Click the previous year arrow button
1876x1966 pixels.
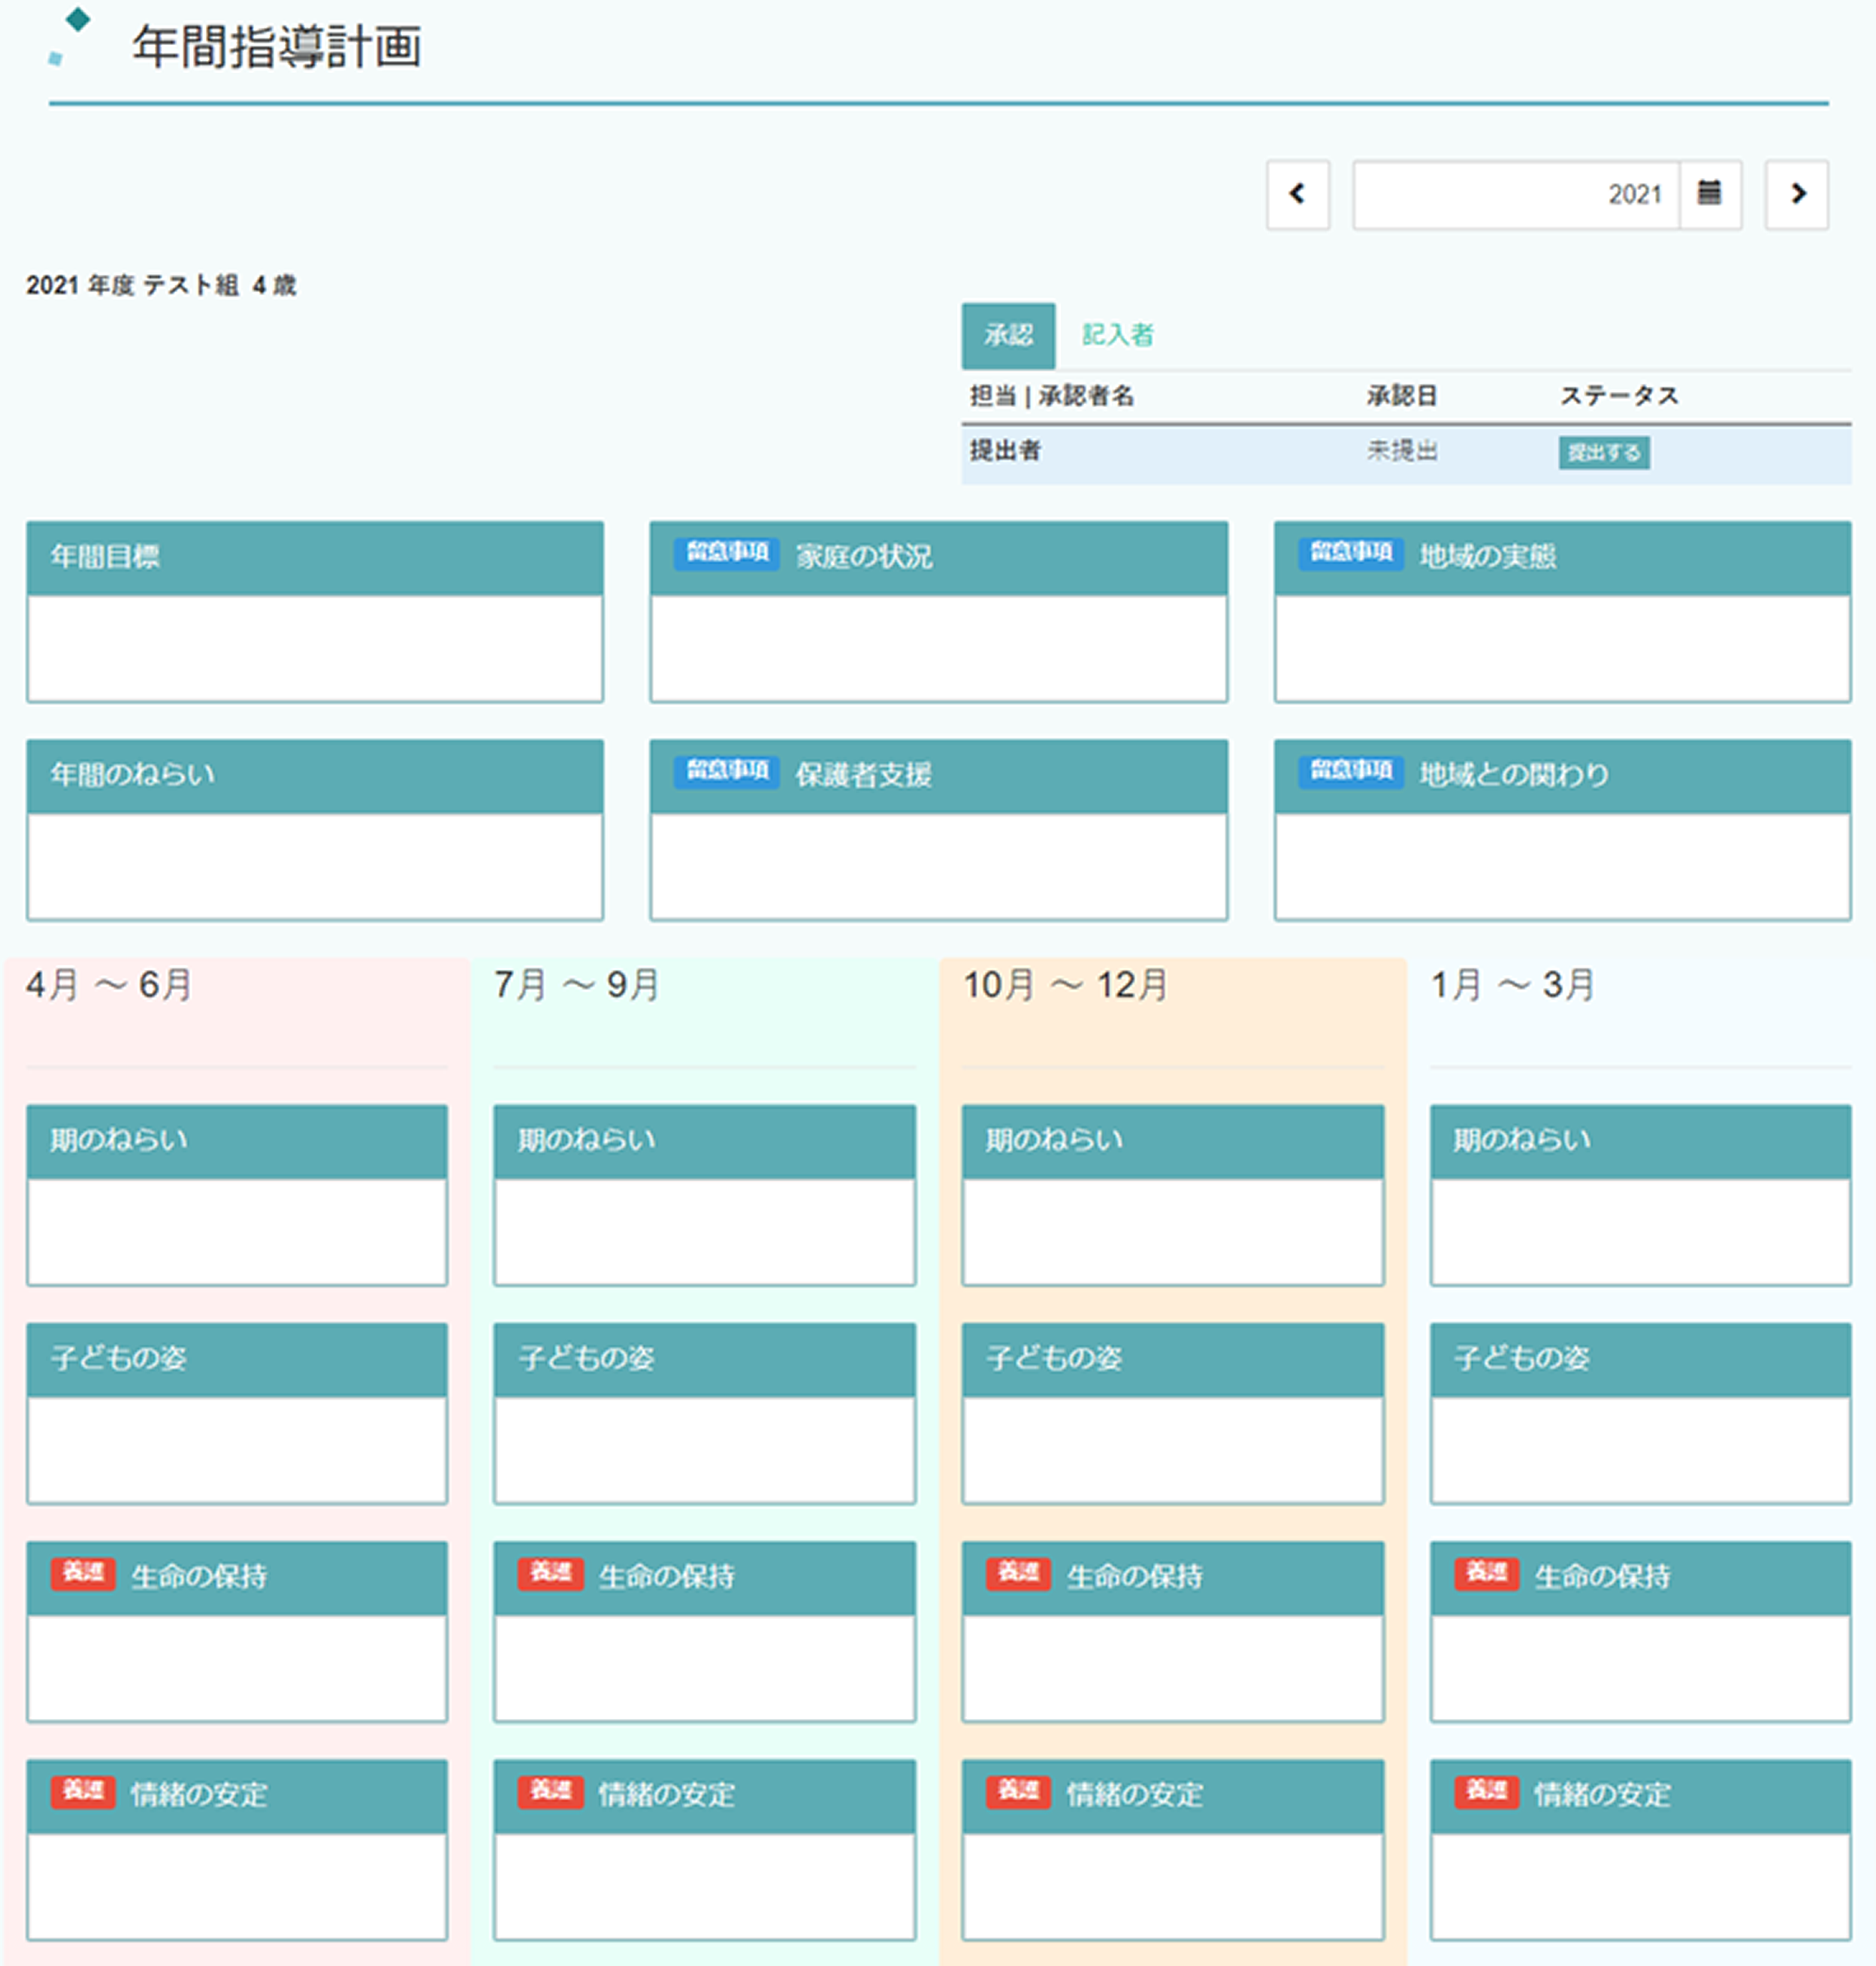point(1297,194)
